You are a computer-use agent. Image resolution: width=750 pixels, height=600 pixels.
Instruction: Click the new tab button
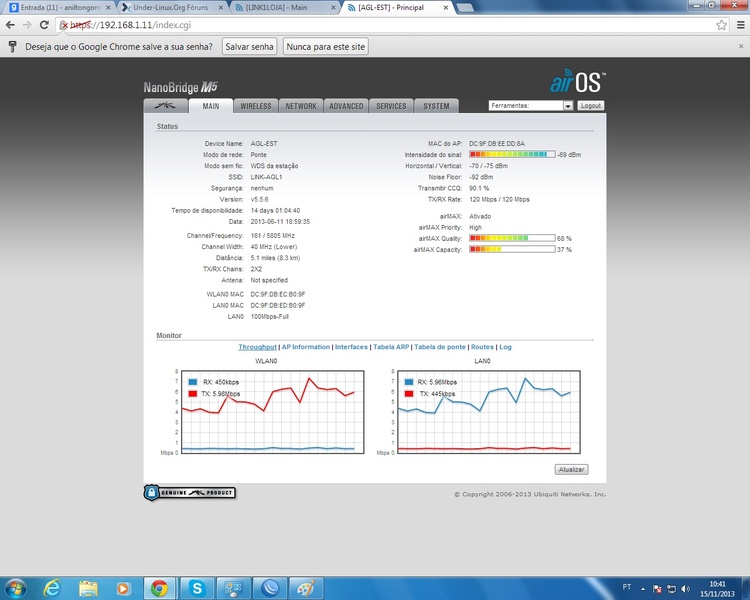[x=464, y=8]
